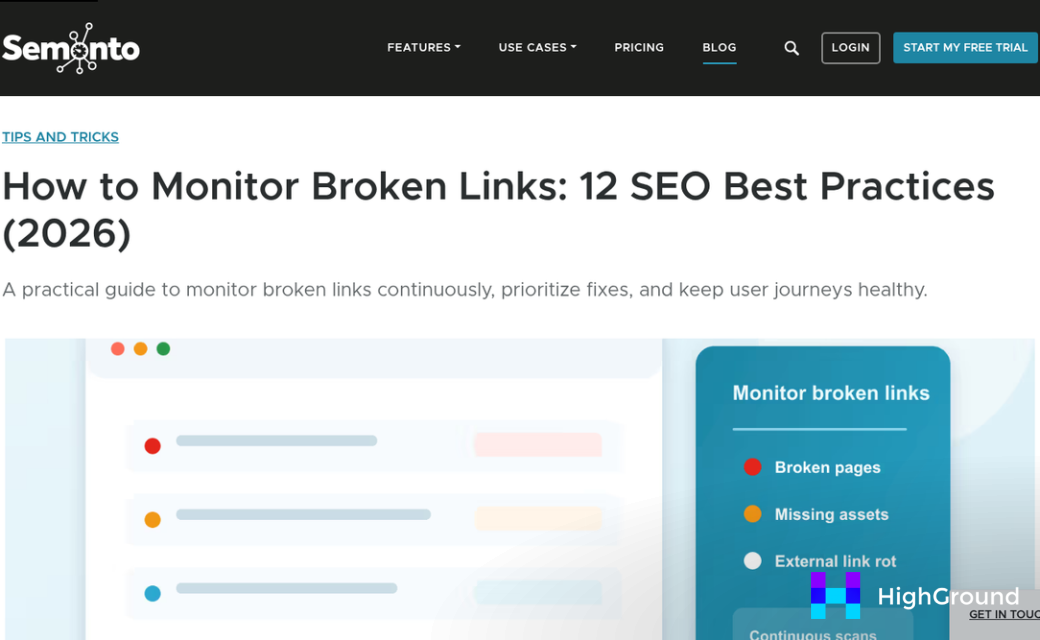The image size is (1040, 640).
Task: Open the TIPS AND TRICKS category link
Action: (x=60, y=136)
